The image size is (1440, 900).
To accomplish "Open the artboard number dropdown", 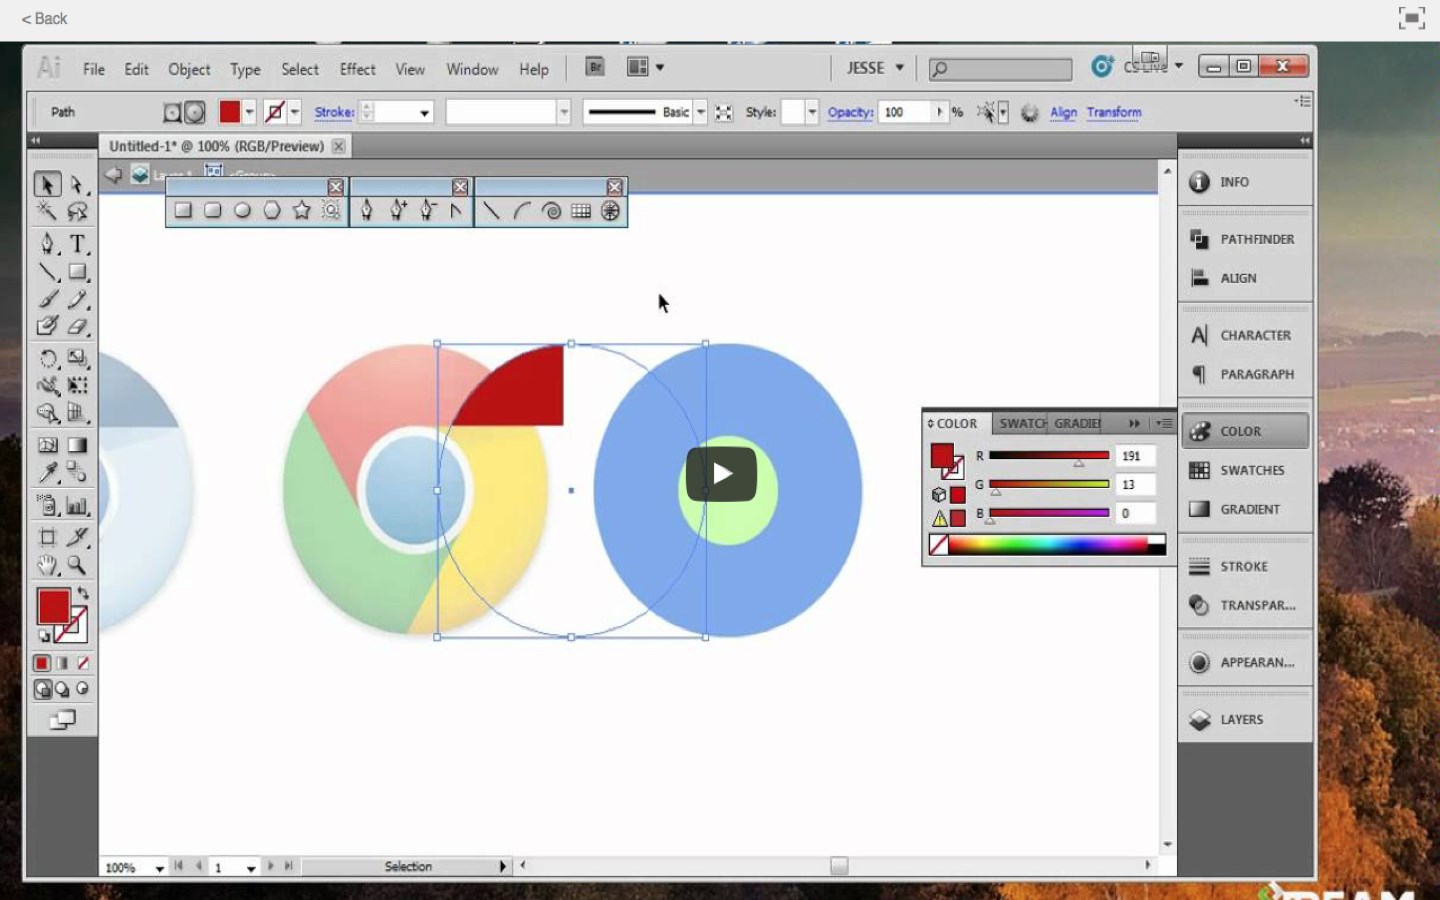I will coord(251,868).
